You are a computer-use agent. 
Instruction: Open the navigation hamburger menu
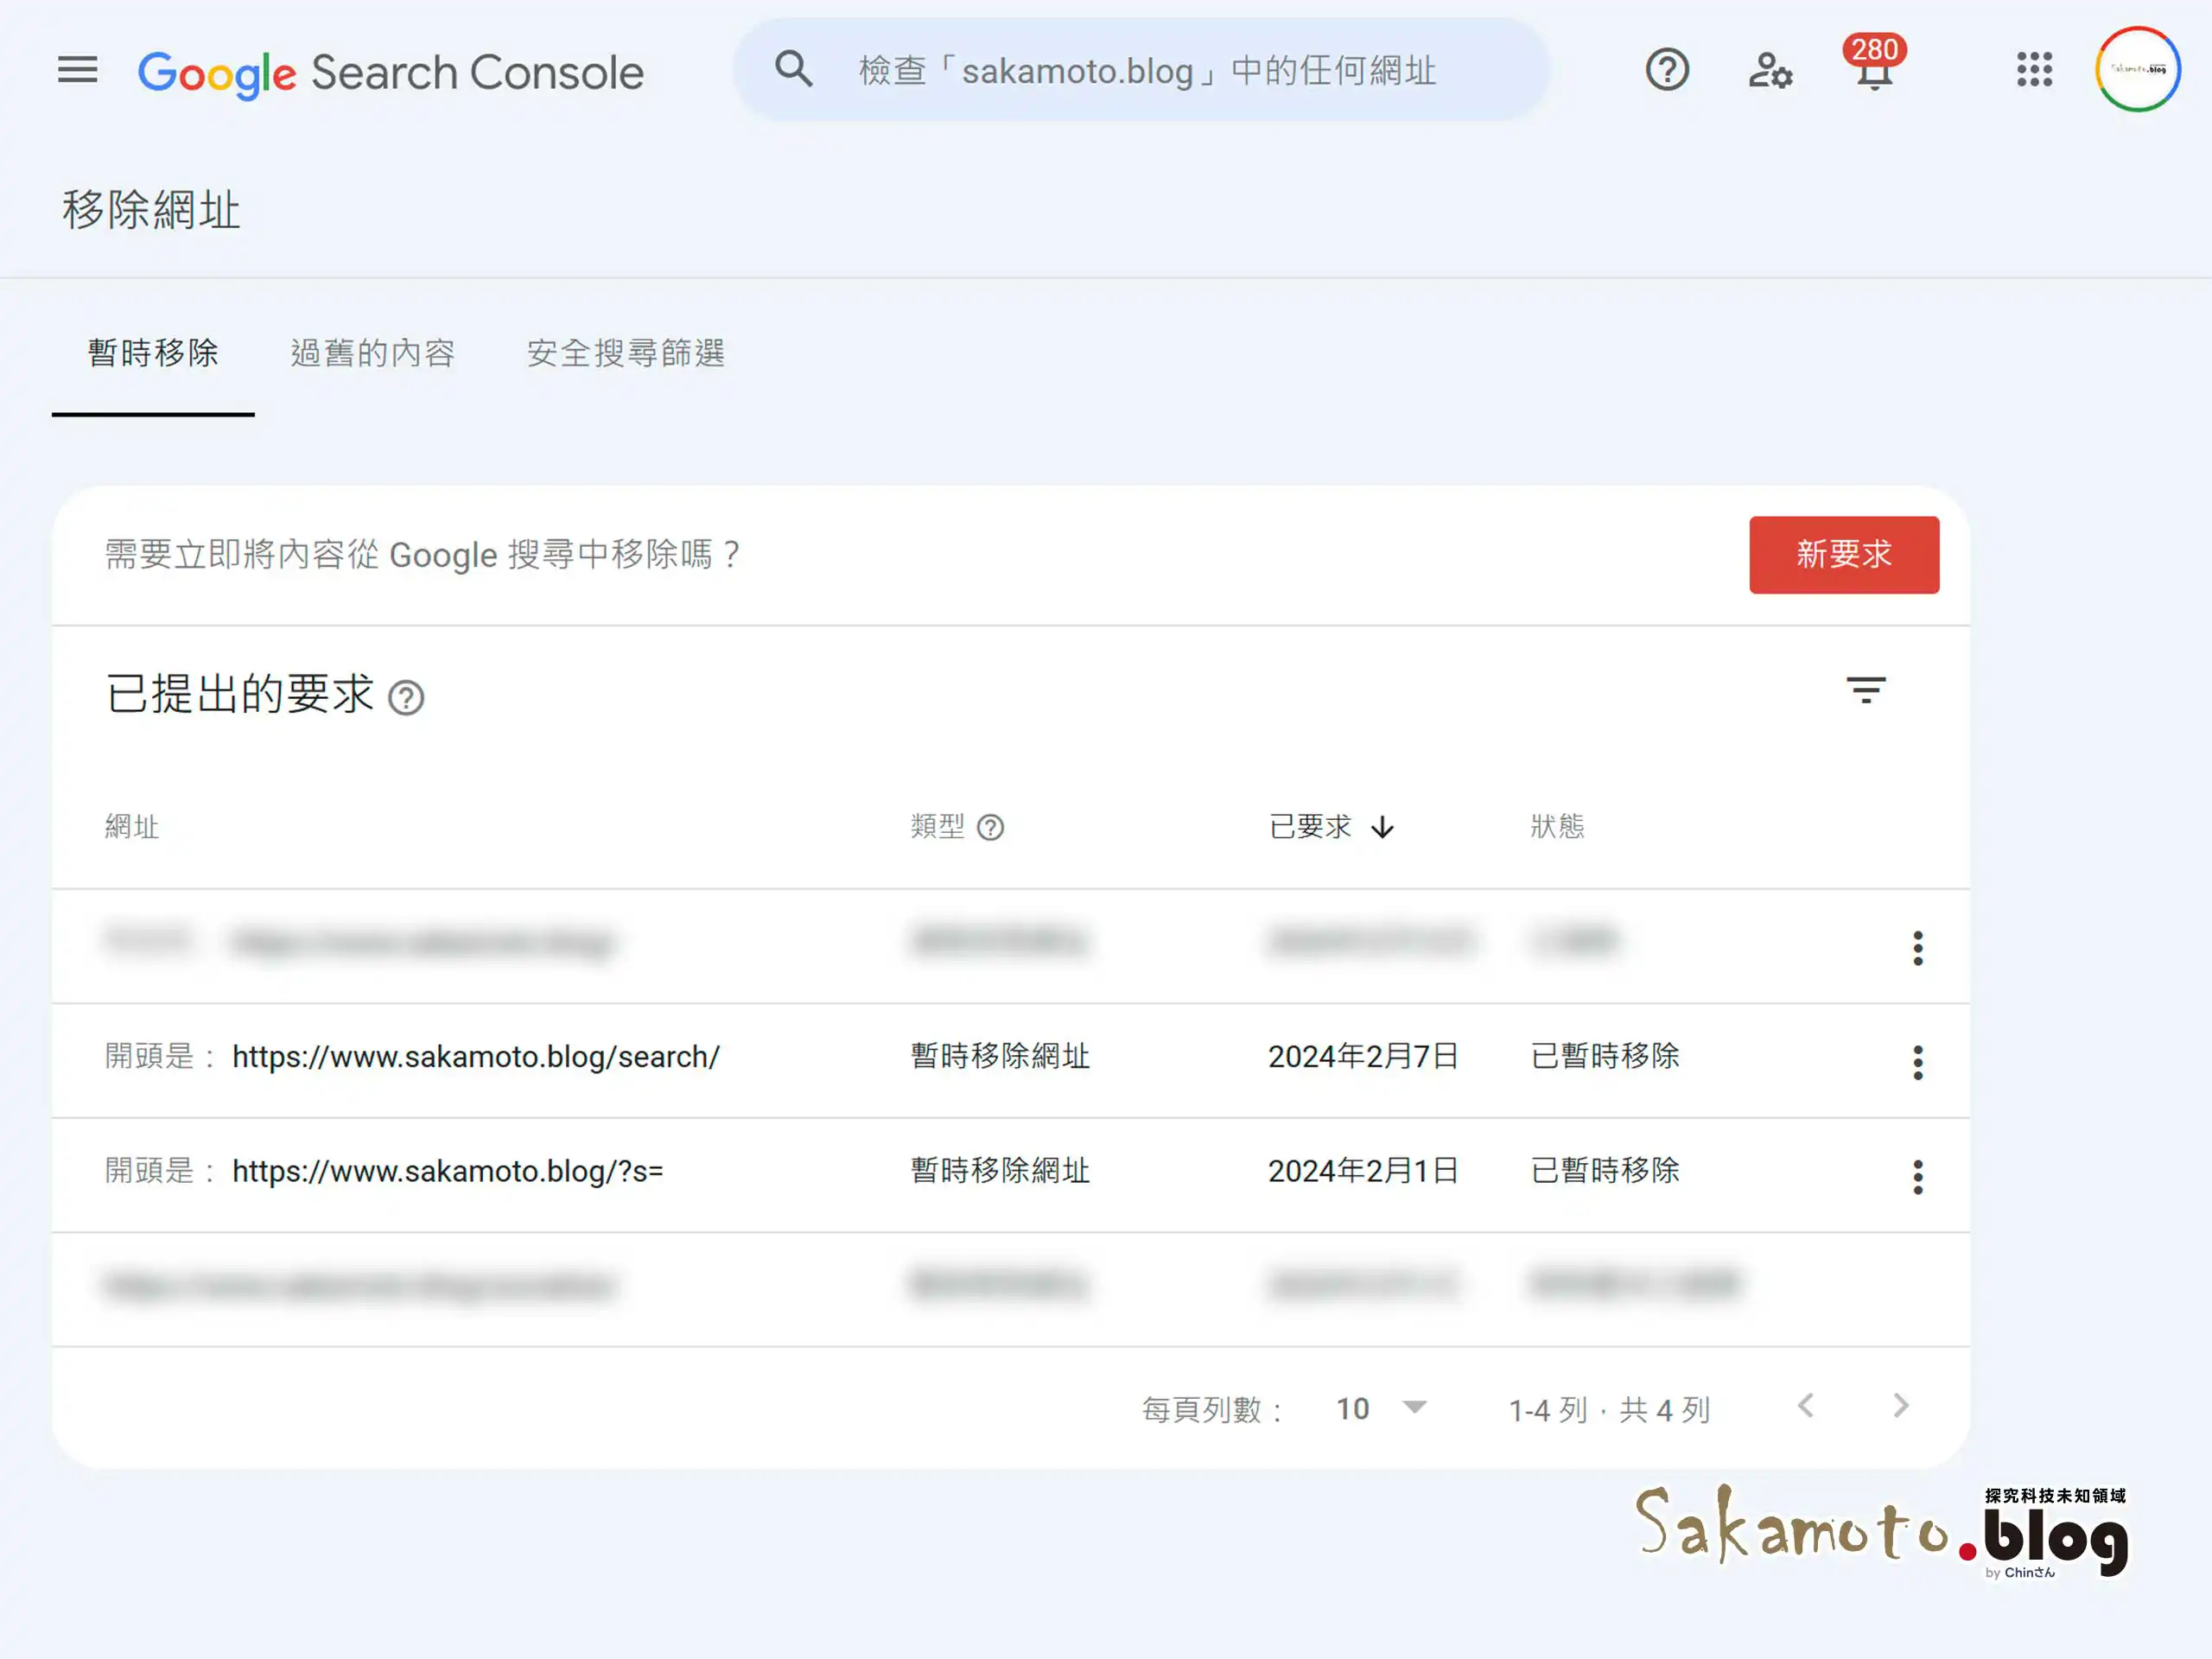(78, 70)
